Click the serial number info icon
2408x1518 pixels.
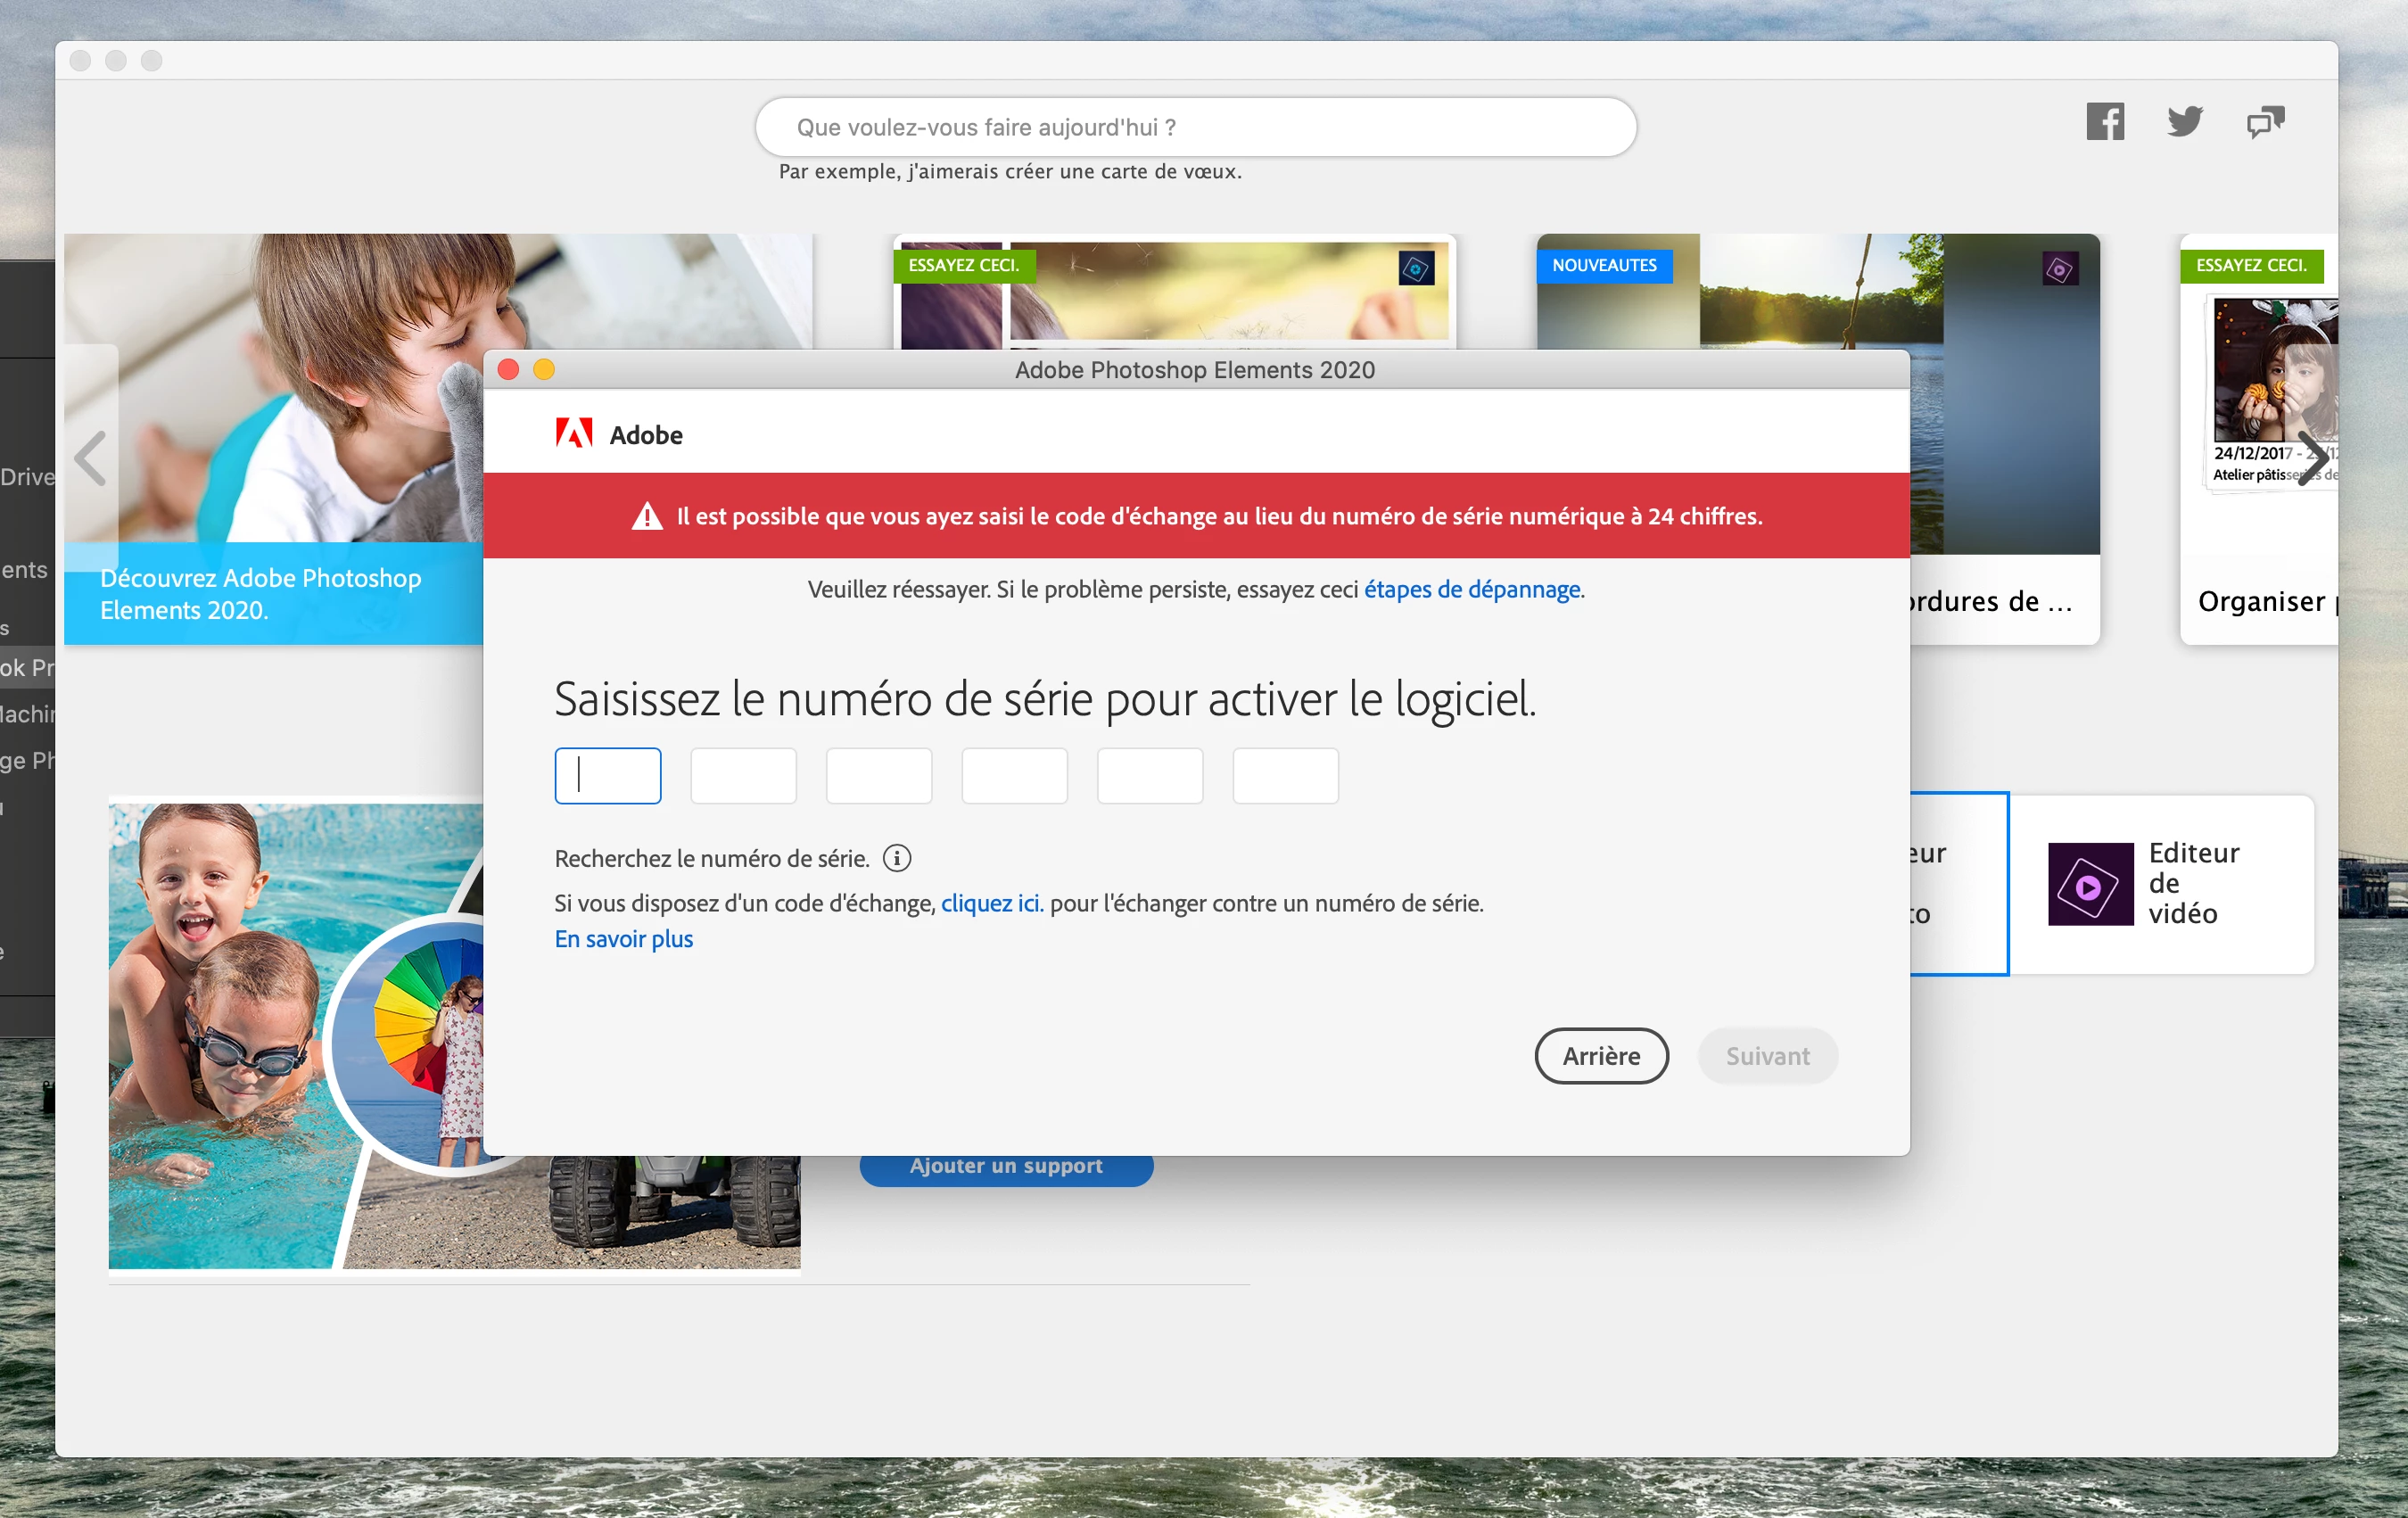coord(897,858)
